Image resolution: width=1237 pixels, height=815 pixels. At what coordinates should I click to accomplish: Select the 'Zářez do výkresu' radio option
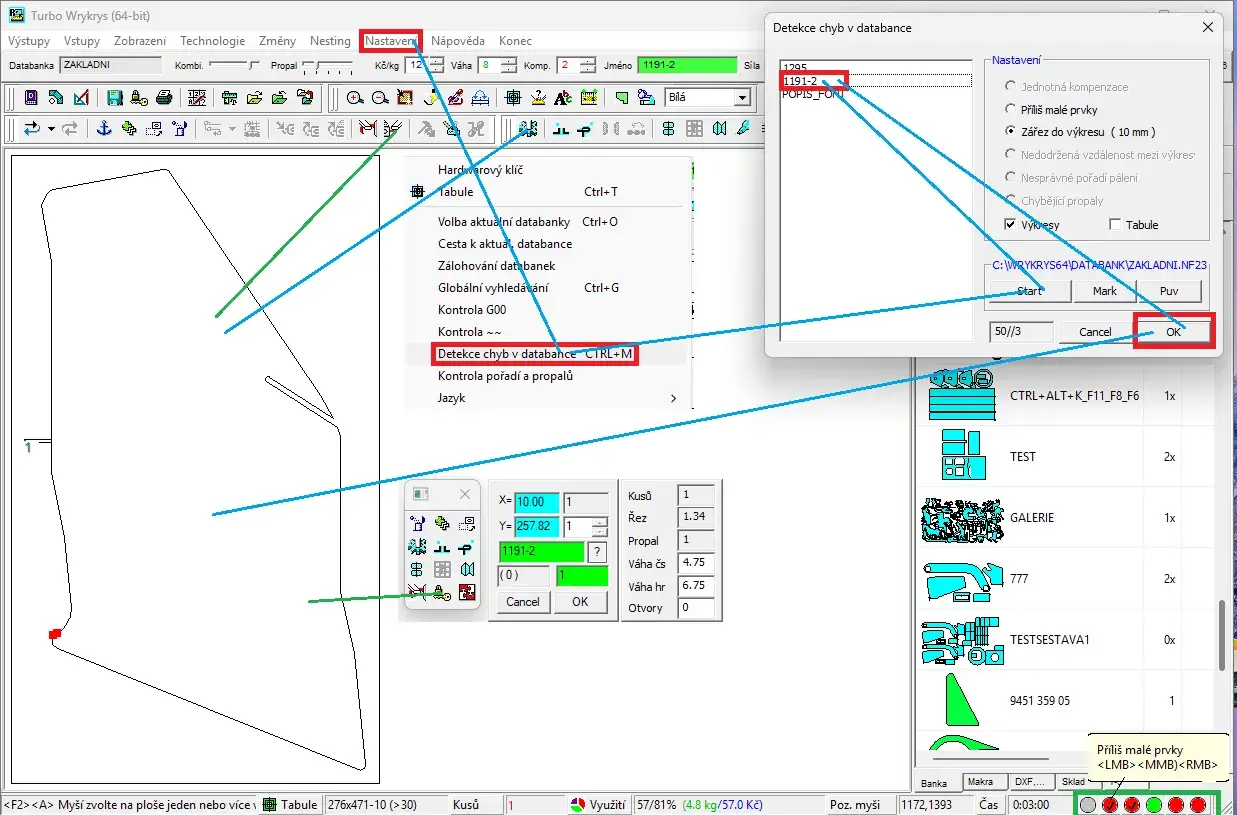[1011, 132]
